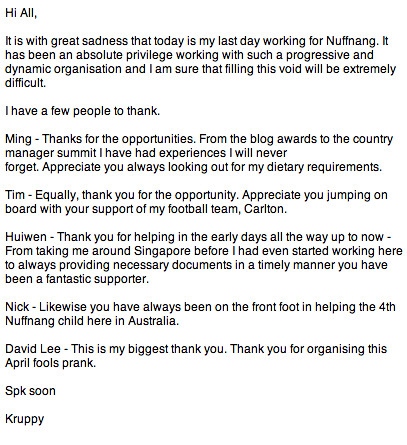The height and width of the screenshot is (445, 407).
Task: Click the name 'David Lee'
Action: [x=33, y=349]
